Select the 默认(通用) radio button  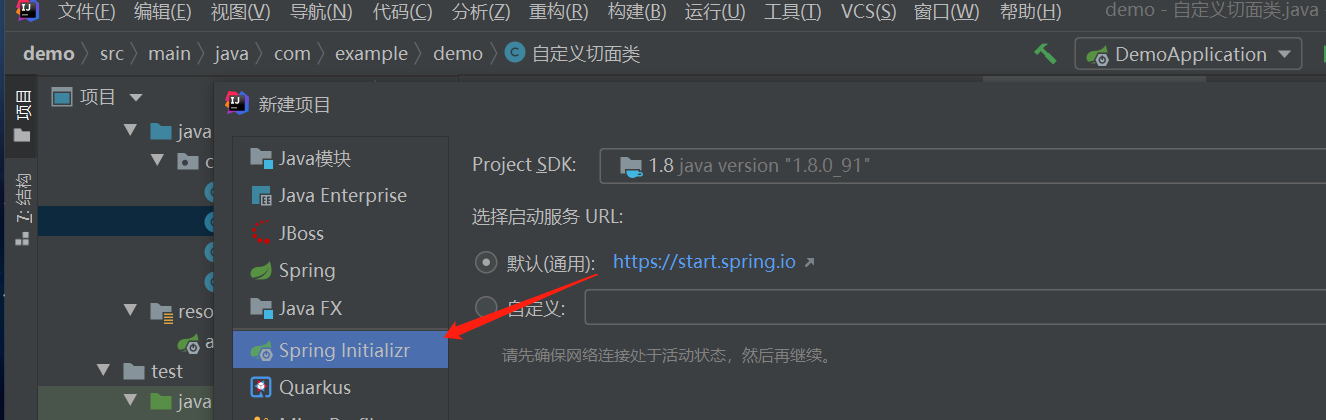[x=486, y=263]
